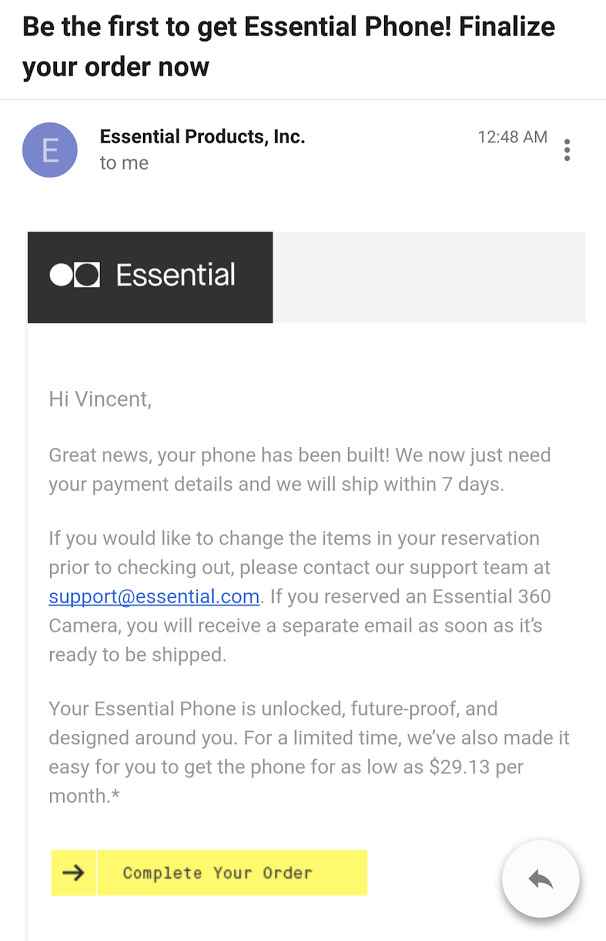Image resolution: width=606 pixels, height=941 pixels.
Task: Tap the sender avatar letter E
Action: tap(50, 150)
